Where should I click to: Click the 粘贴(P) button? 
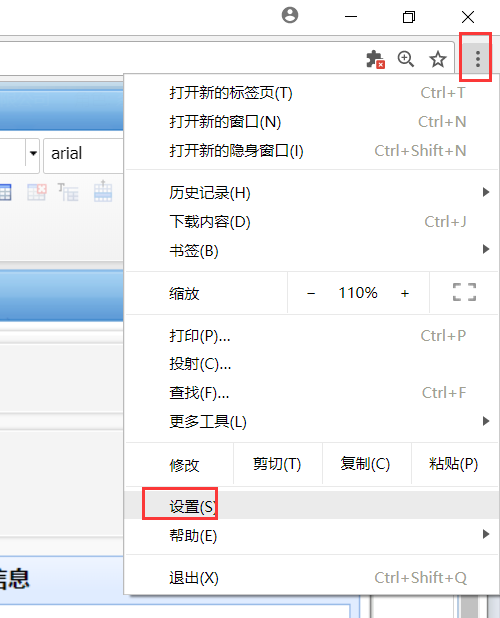pyautogui.click(x=454, y=464)
